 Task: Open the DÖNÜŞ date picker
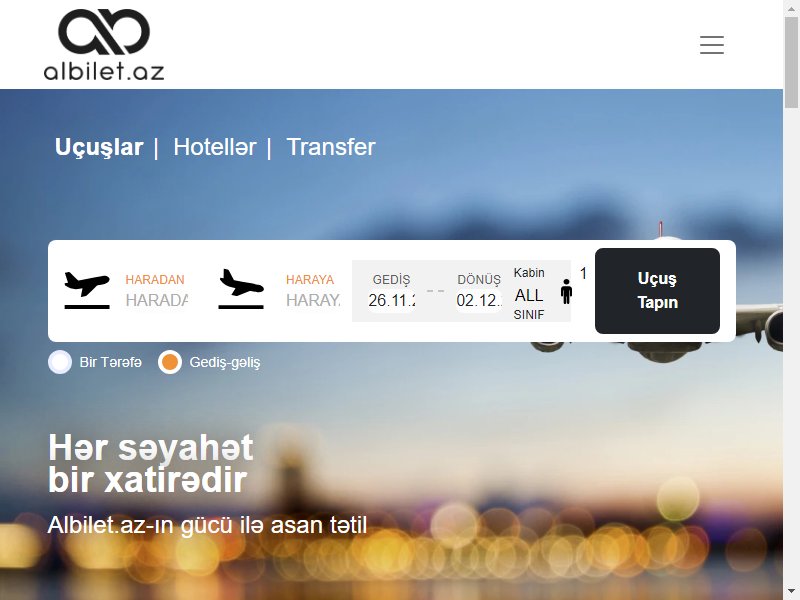tap(479, 300)
